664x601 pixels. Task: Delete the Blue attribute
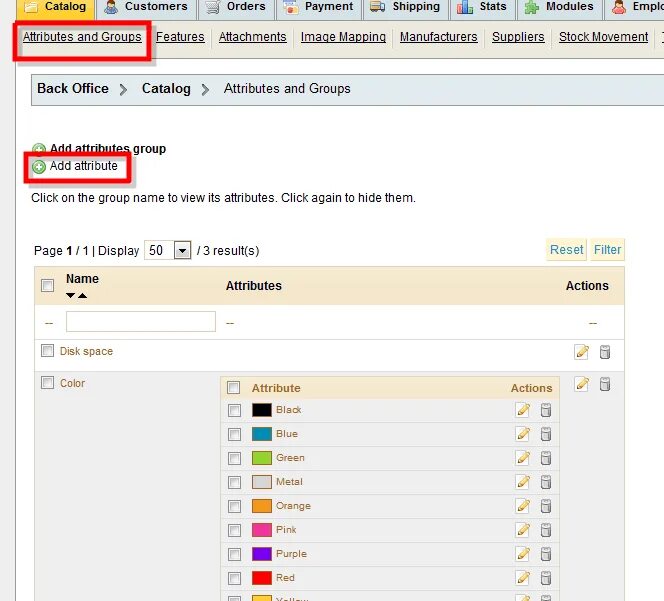546,434
